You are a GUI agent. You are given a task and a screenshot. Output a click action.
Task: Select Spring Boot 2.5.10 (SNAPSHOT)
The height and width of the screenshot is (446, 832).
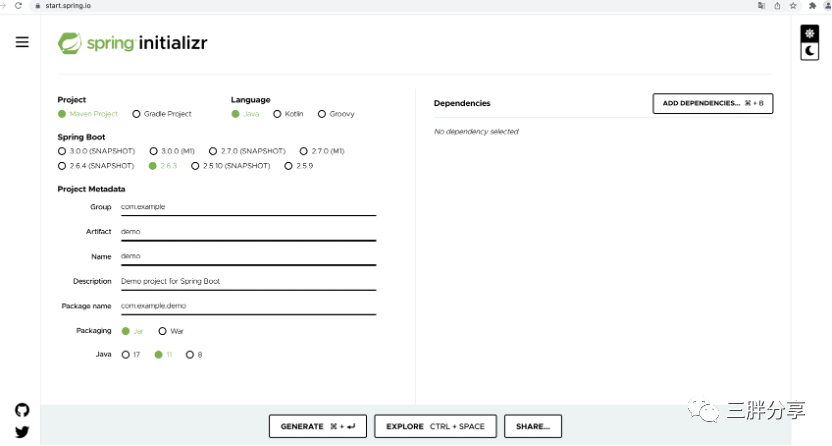(x=230, y=166)
